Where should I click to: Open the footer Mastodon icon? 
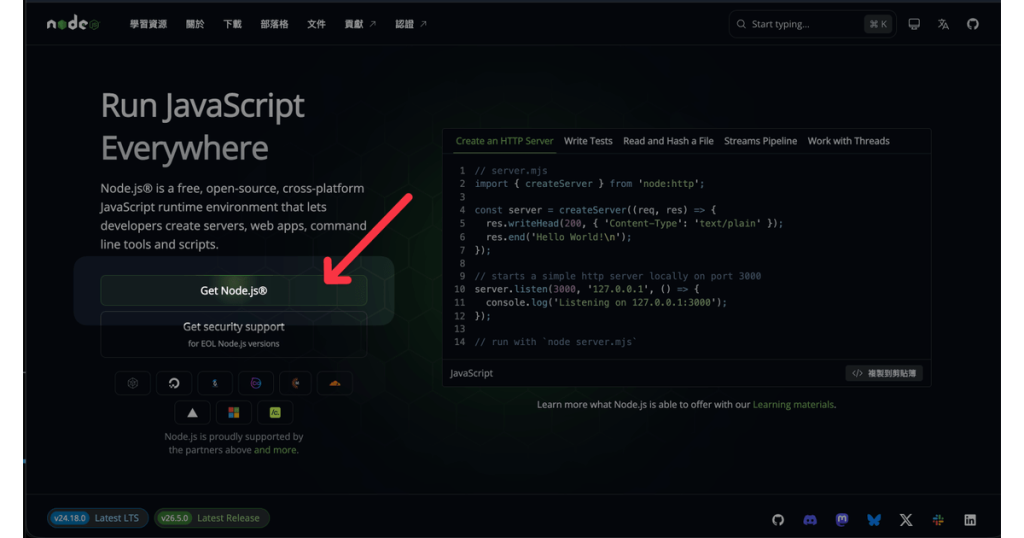(842, 520)
